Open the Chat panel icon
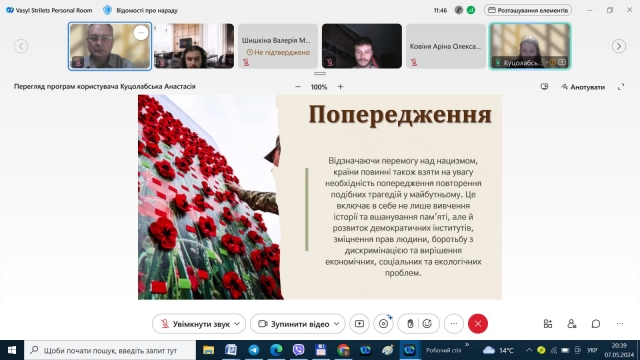The height and width of the screenshot is (360, 640). pos(596,324)
